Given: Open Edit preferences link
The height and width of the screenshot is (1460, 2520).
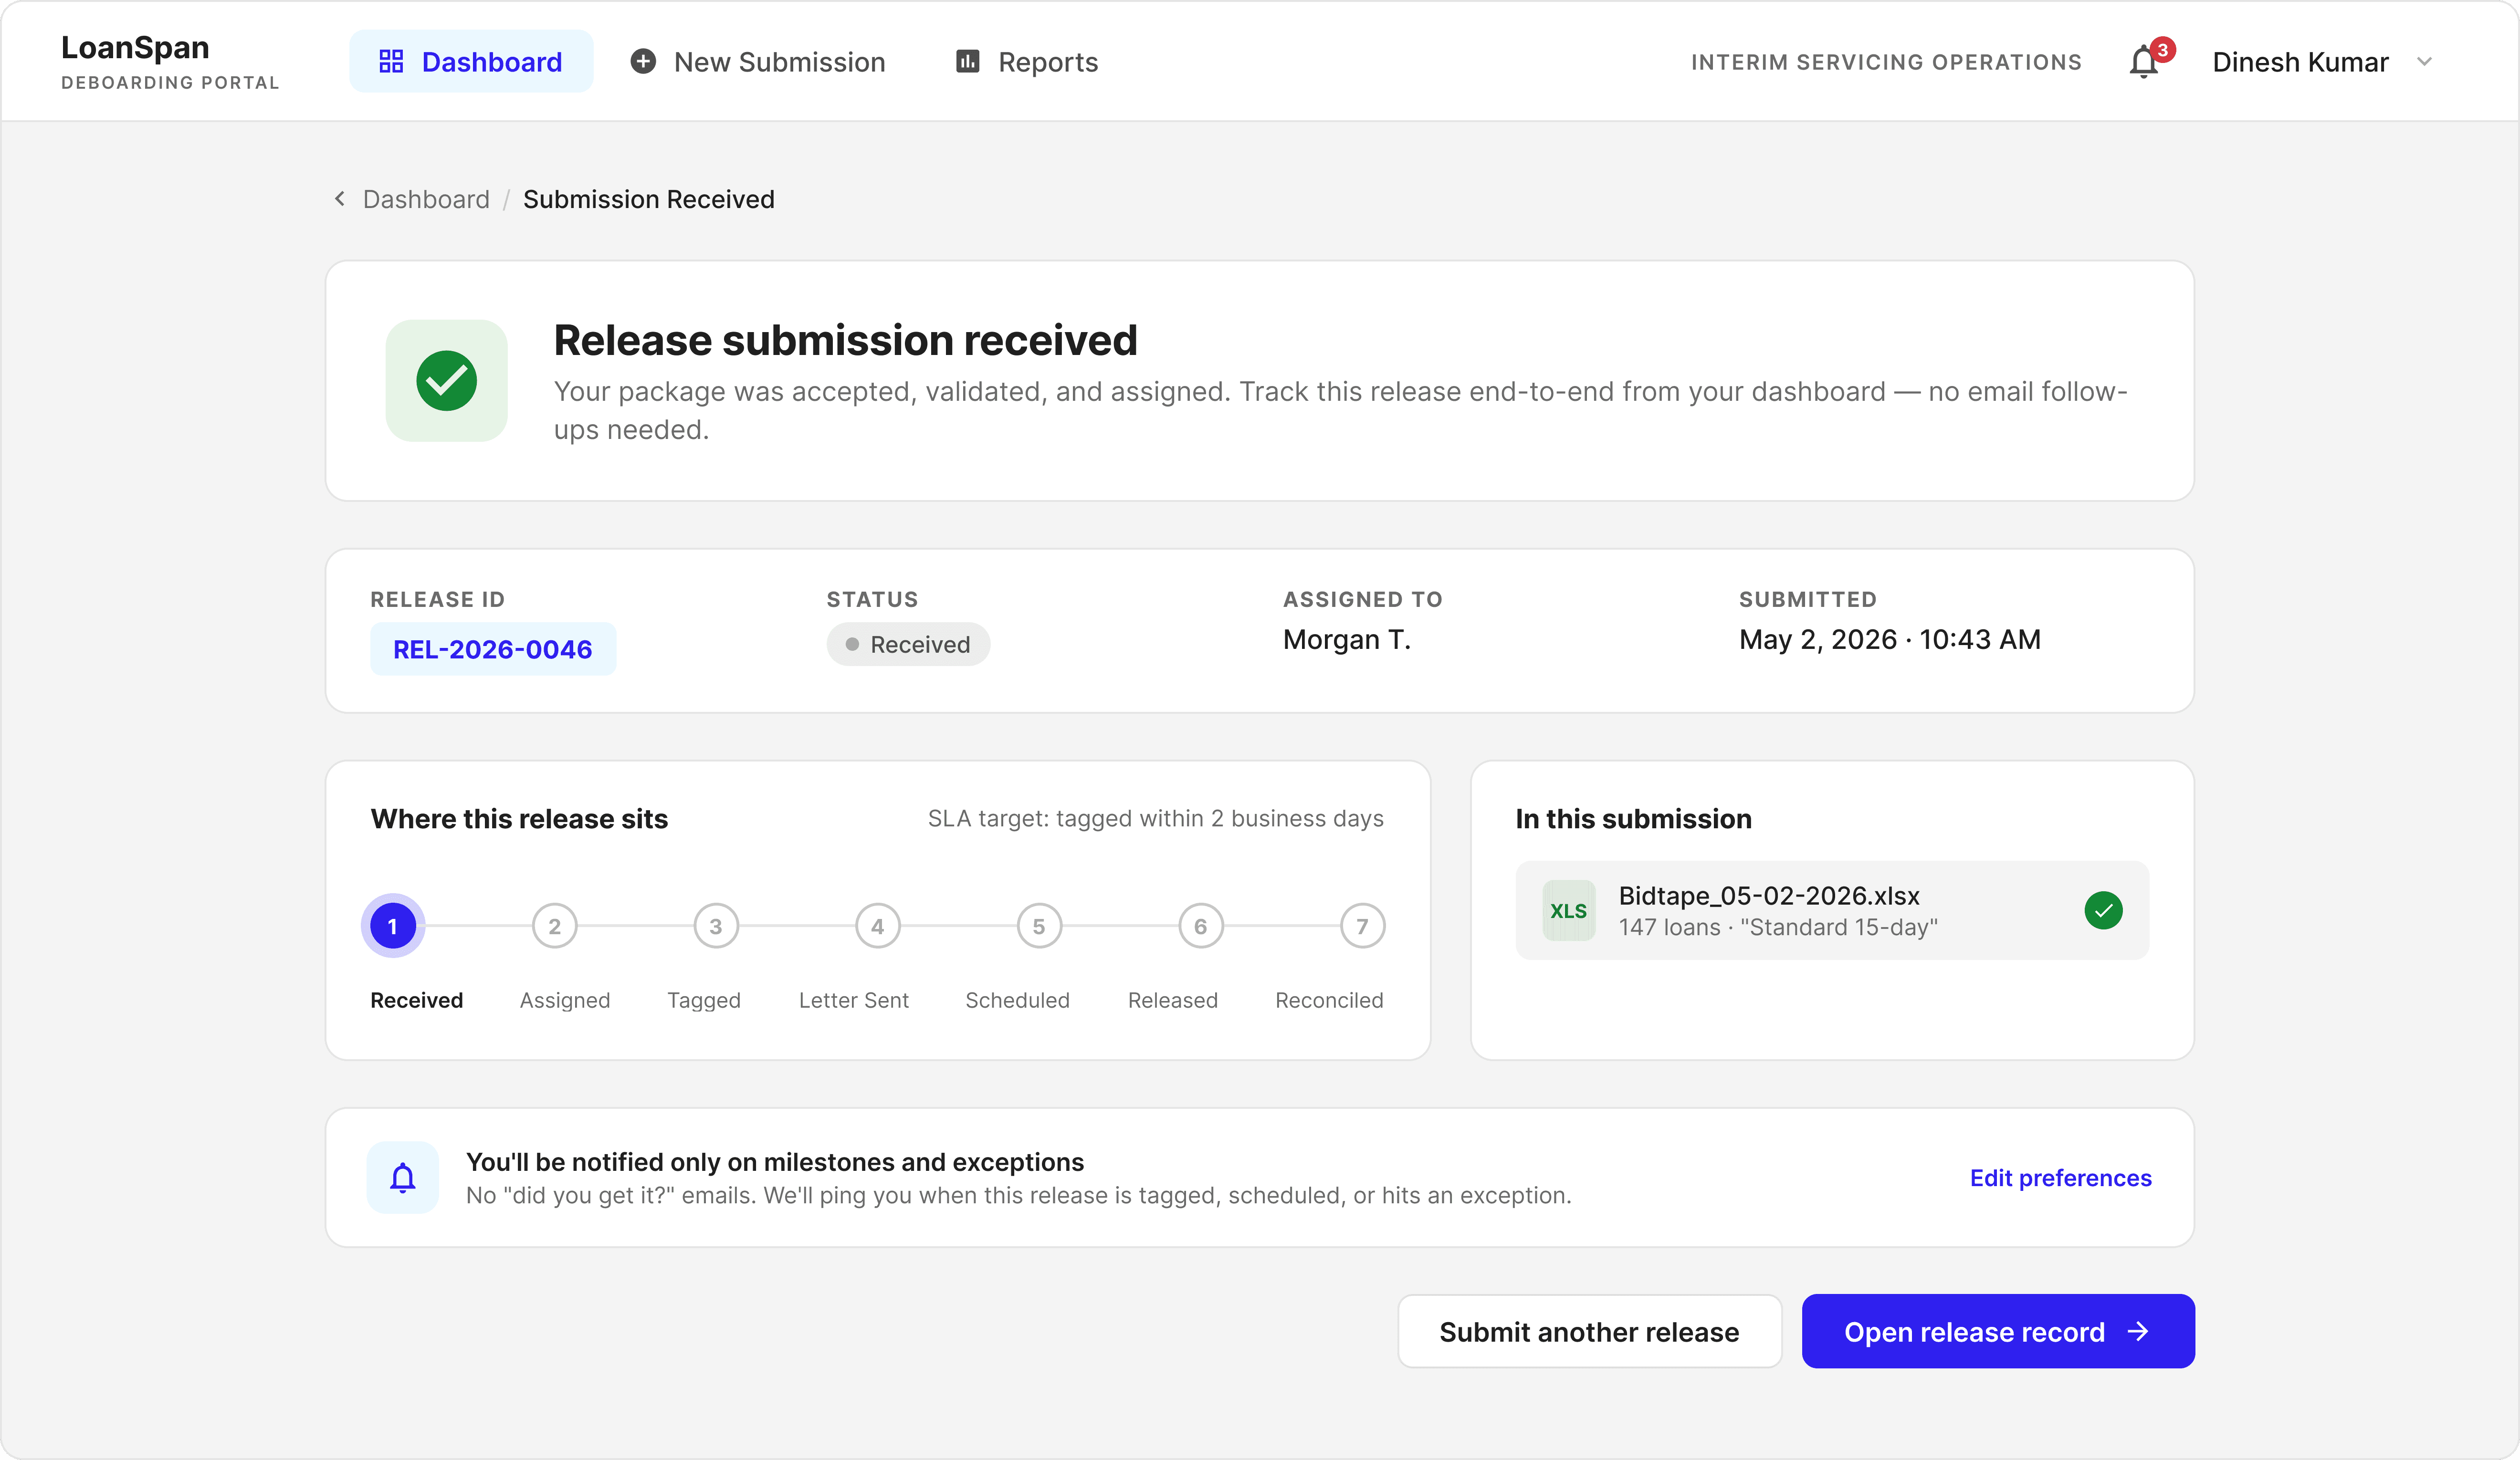Looking at the screenshot, I should (x=2060, y=1177).
